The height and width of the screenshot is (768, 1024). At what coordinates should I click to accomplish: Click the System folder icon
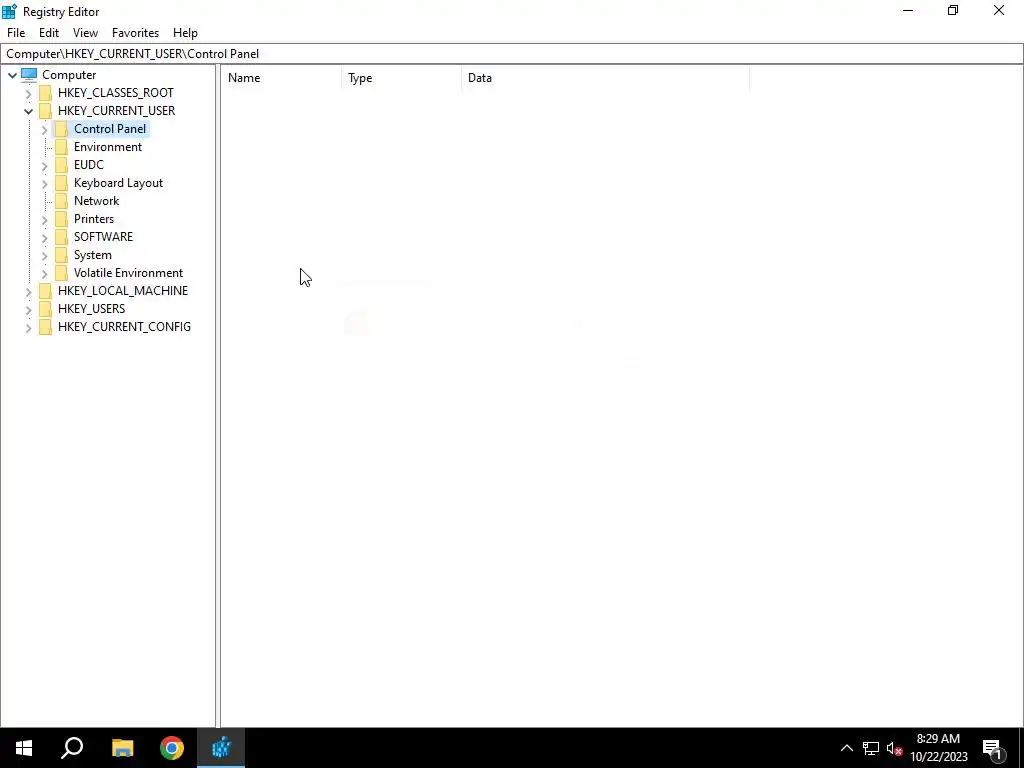(x=61, y=255)
